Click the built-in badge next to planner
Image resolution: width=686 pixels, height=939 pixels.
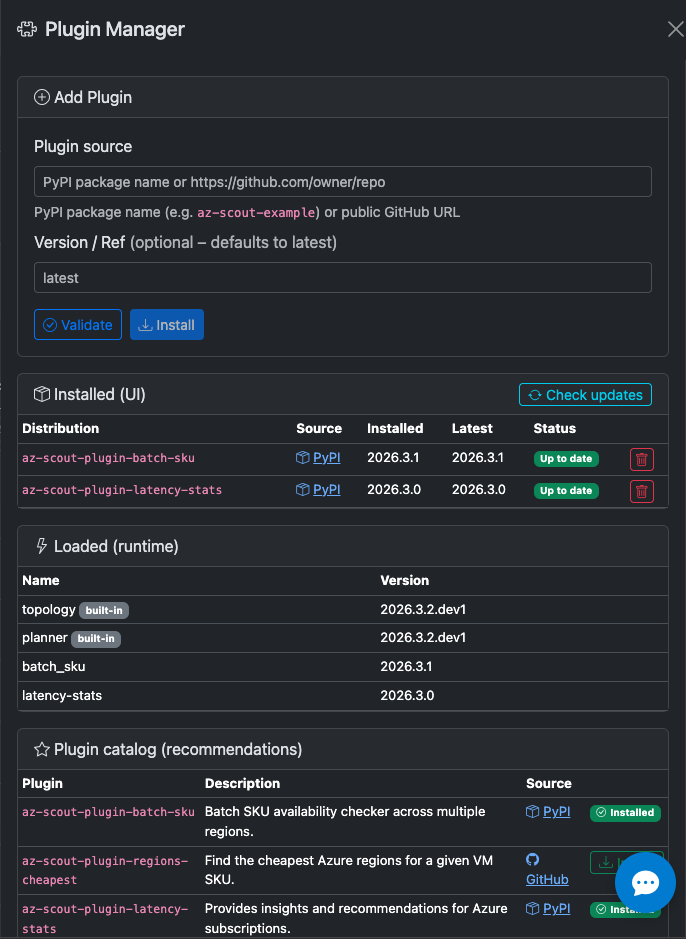pos(96,637)
